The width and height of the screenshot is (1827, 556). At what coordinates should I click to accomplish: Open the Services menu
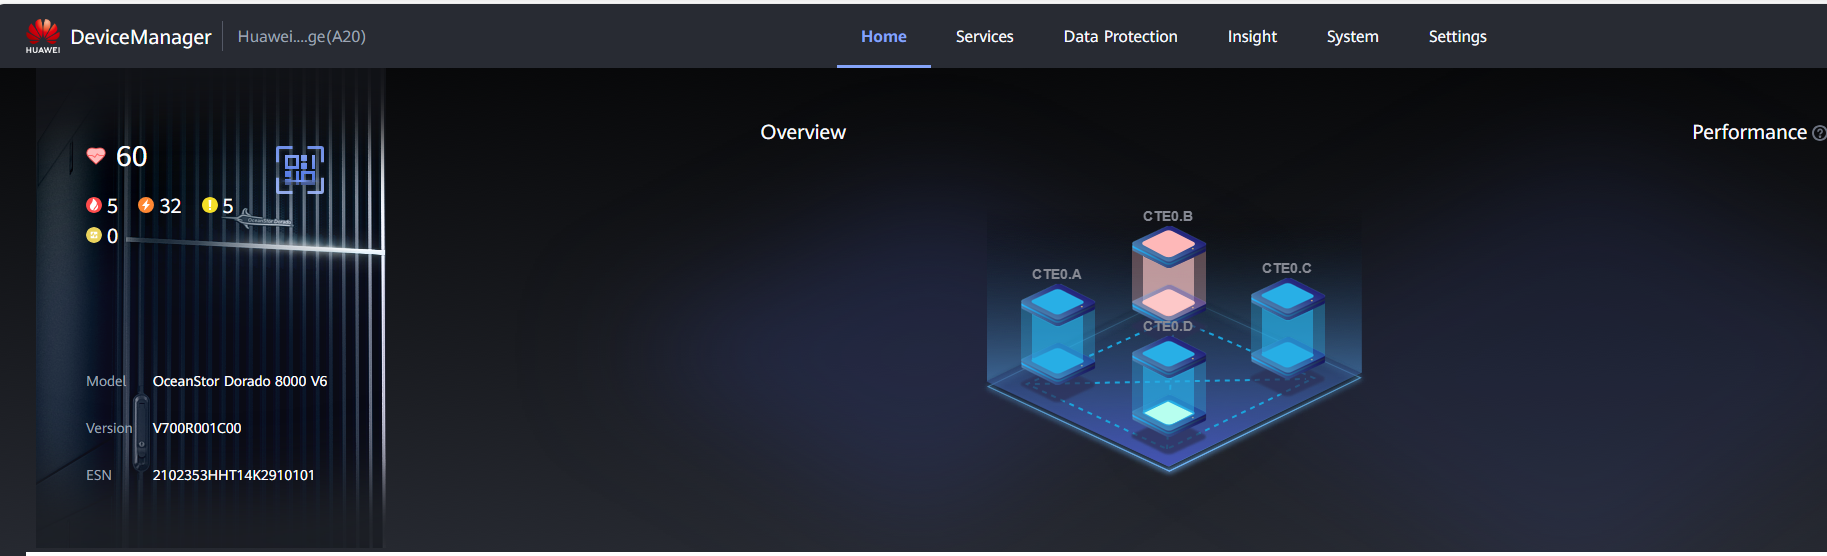984,36
